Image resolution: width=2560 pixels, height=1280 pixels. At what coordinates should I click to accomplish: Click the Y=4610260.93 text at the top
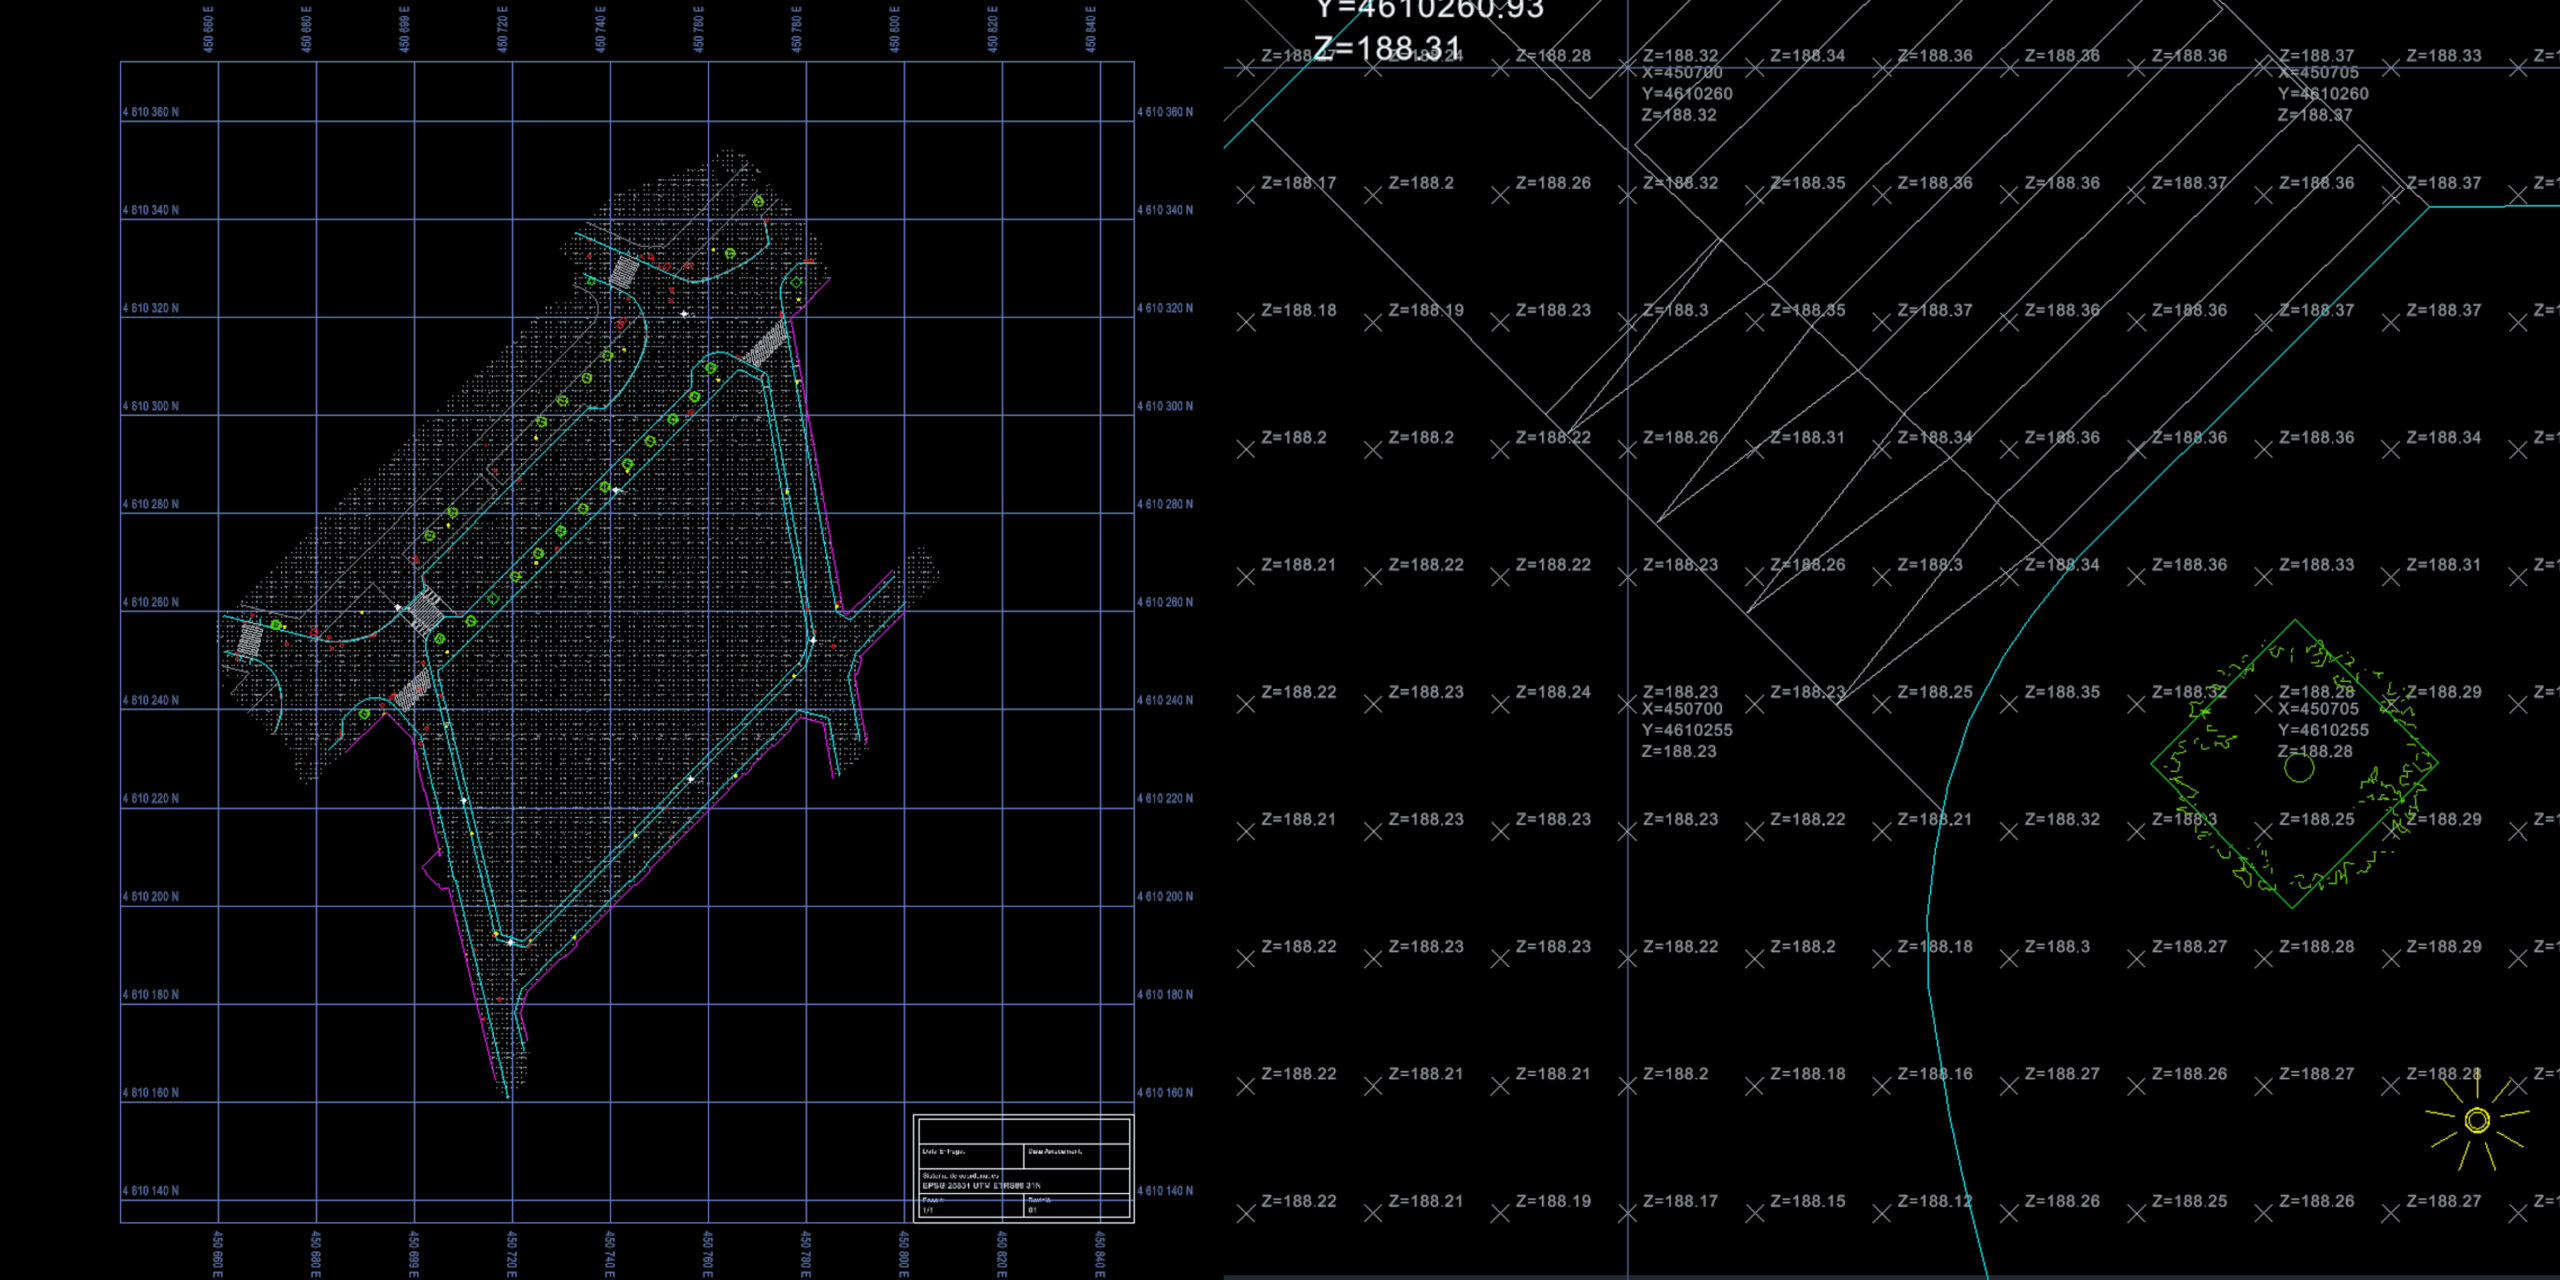pos(1430,10)
